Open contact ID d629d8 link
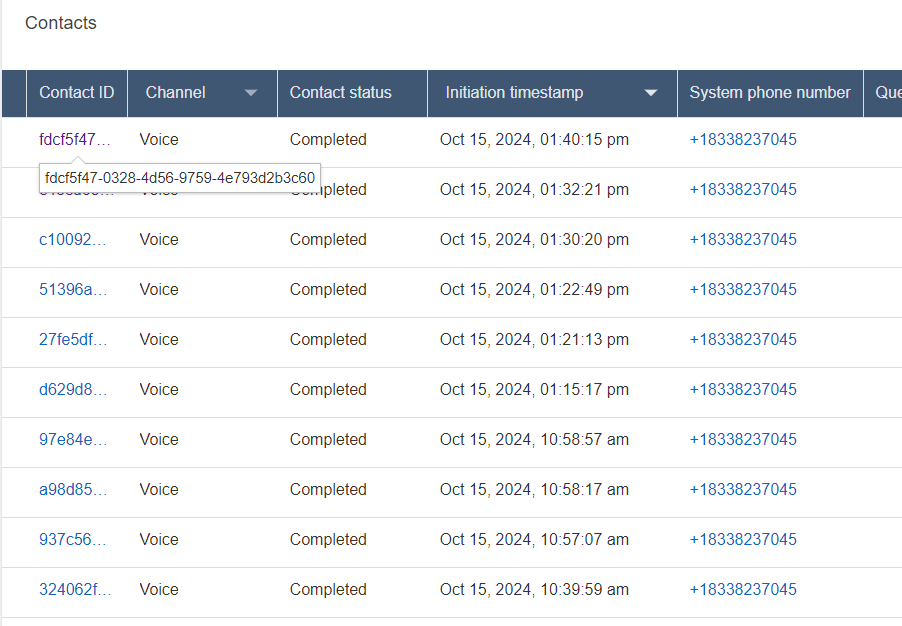The width and height of the screenshot is (902, 626). (75, 390)
